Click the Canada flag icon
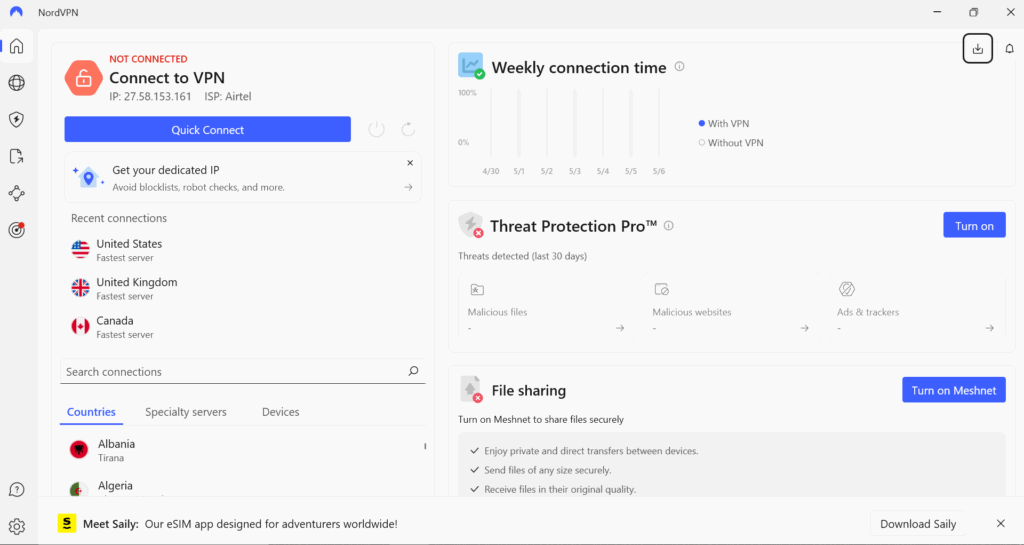1024x545 pixels. [x=80, y=326]
